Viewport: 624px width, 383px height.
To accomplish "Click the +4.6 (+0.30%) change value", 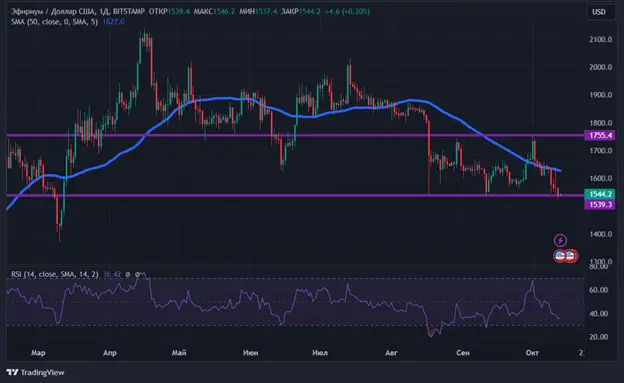I will pos(347,12).
